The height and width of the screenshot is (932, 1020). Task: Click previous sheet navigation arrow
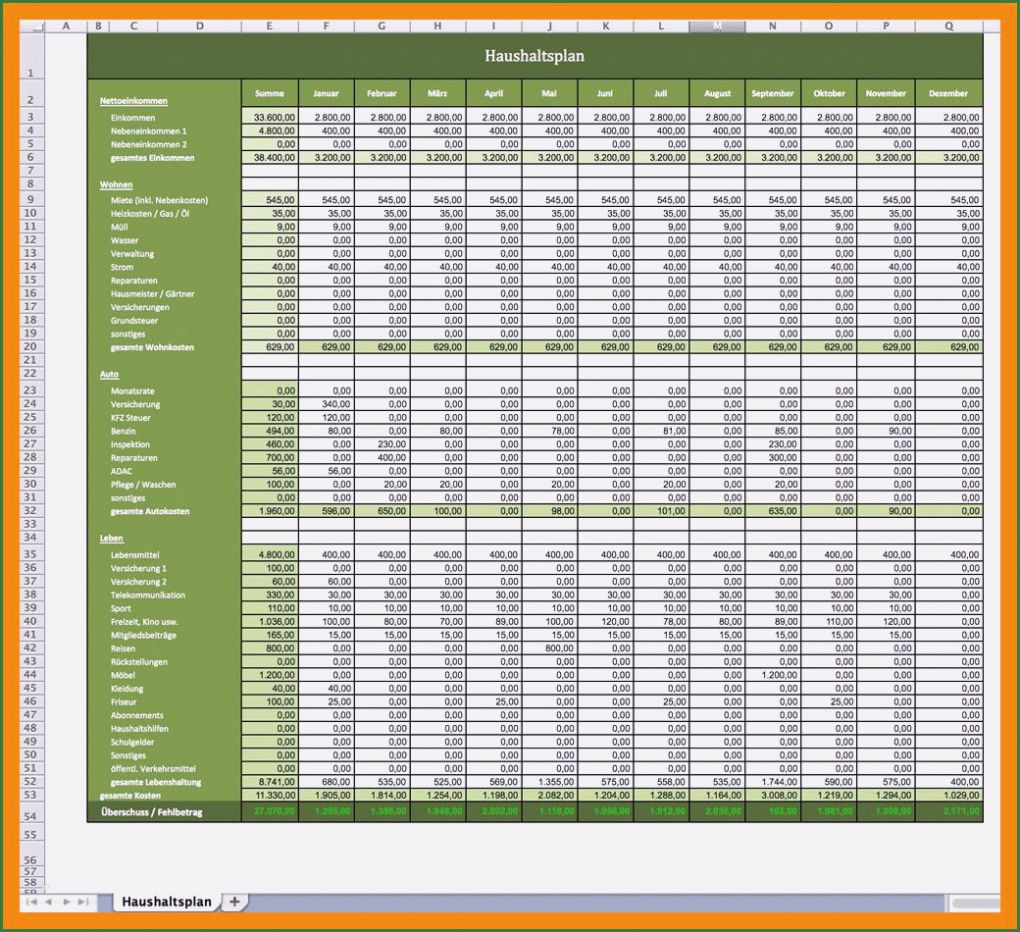point(49,902)
